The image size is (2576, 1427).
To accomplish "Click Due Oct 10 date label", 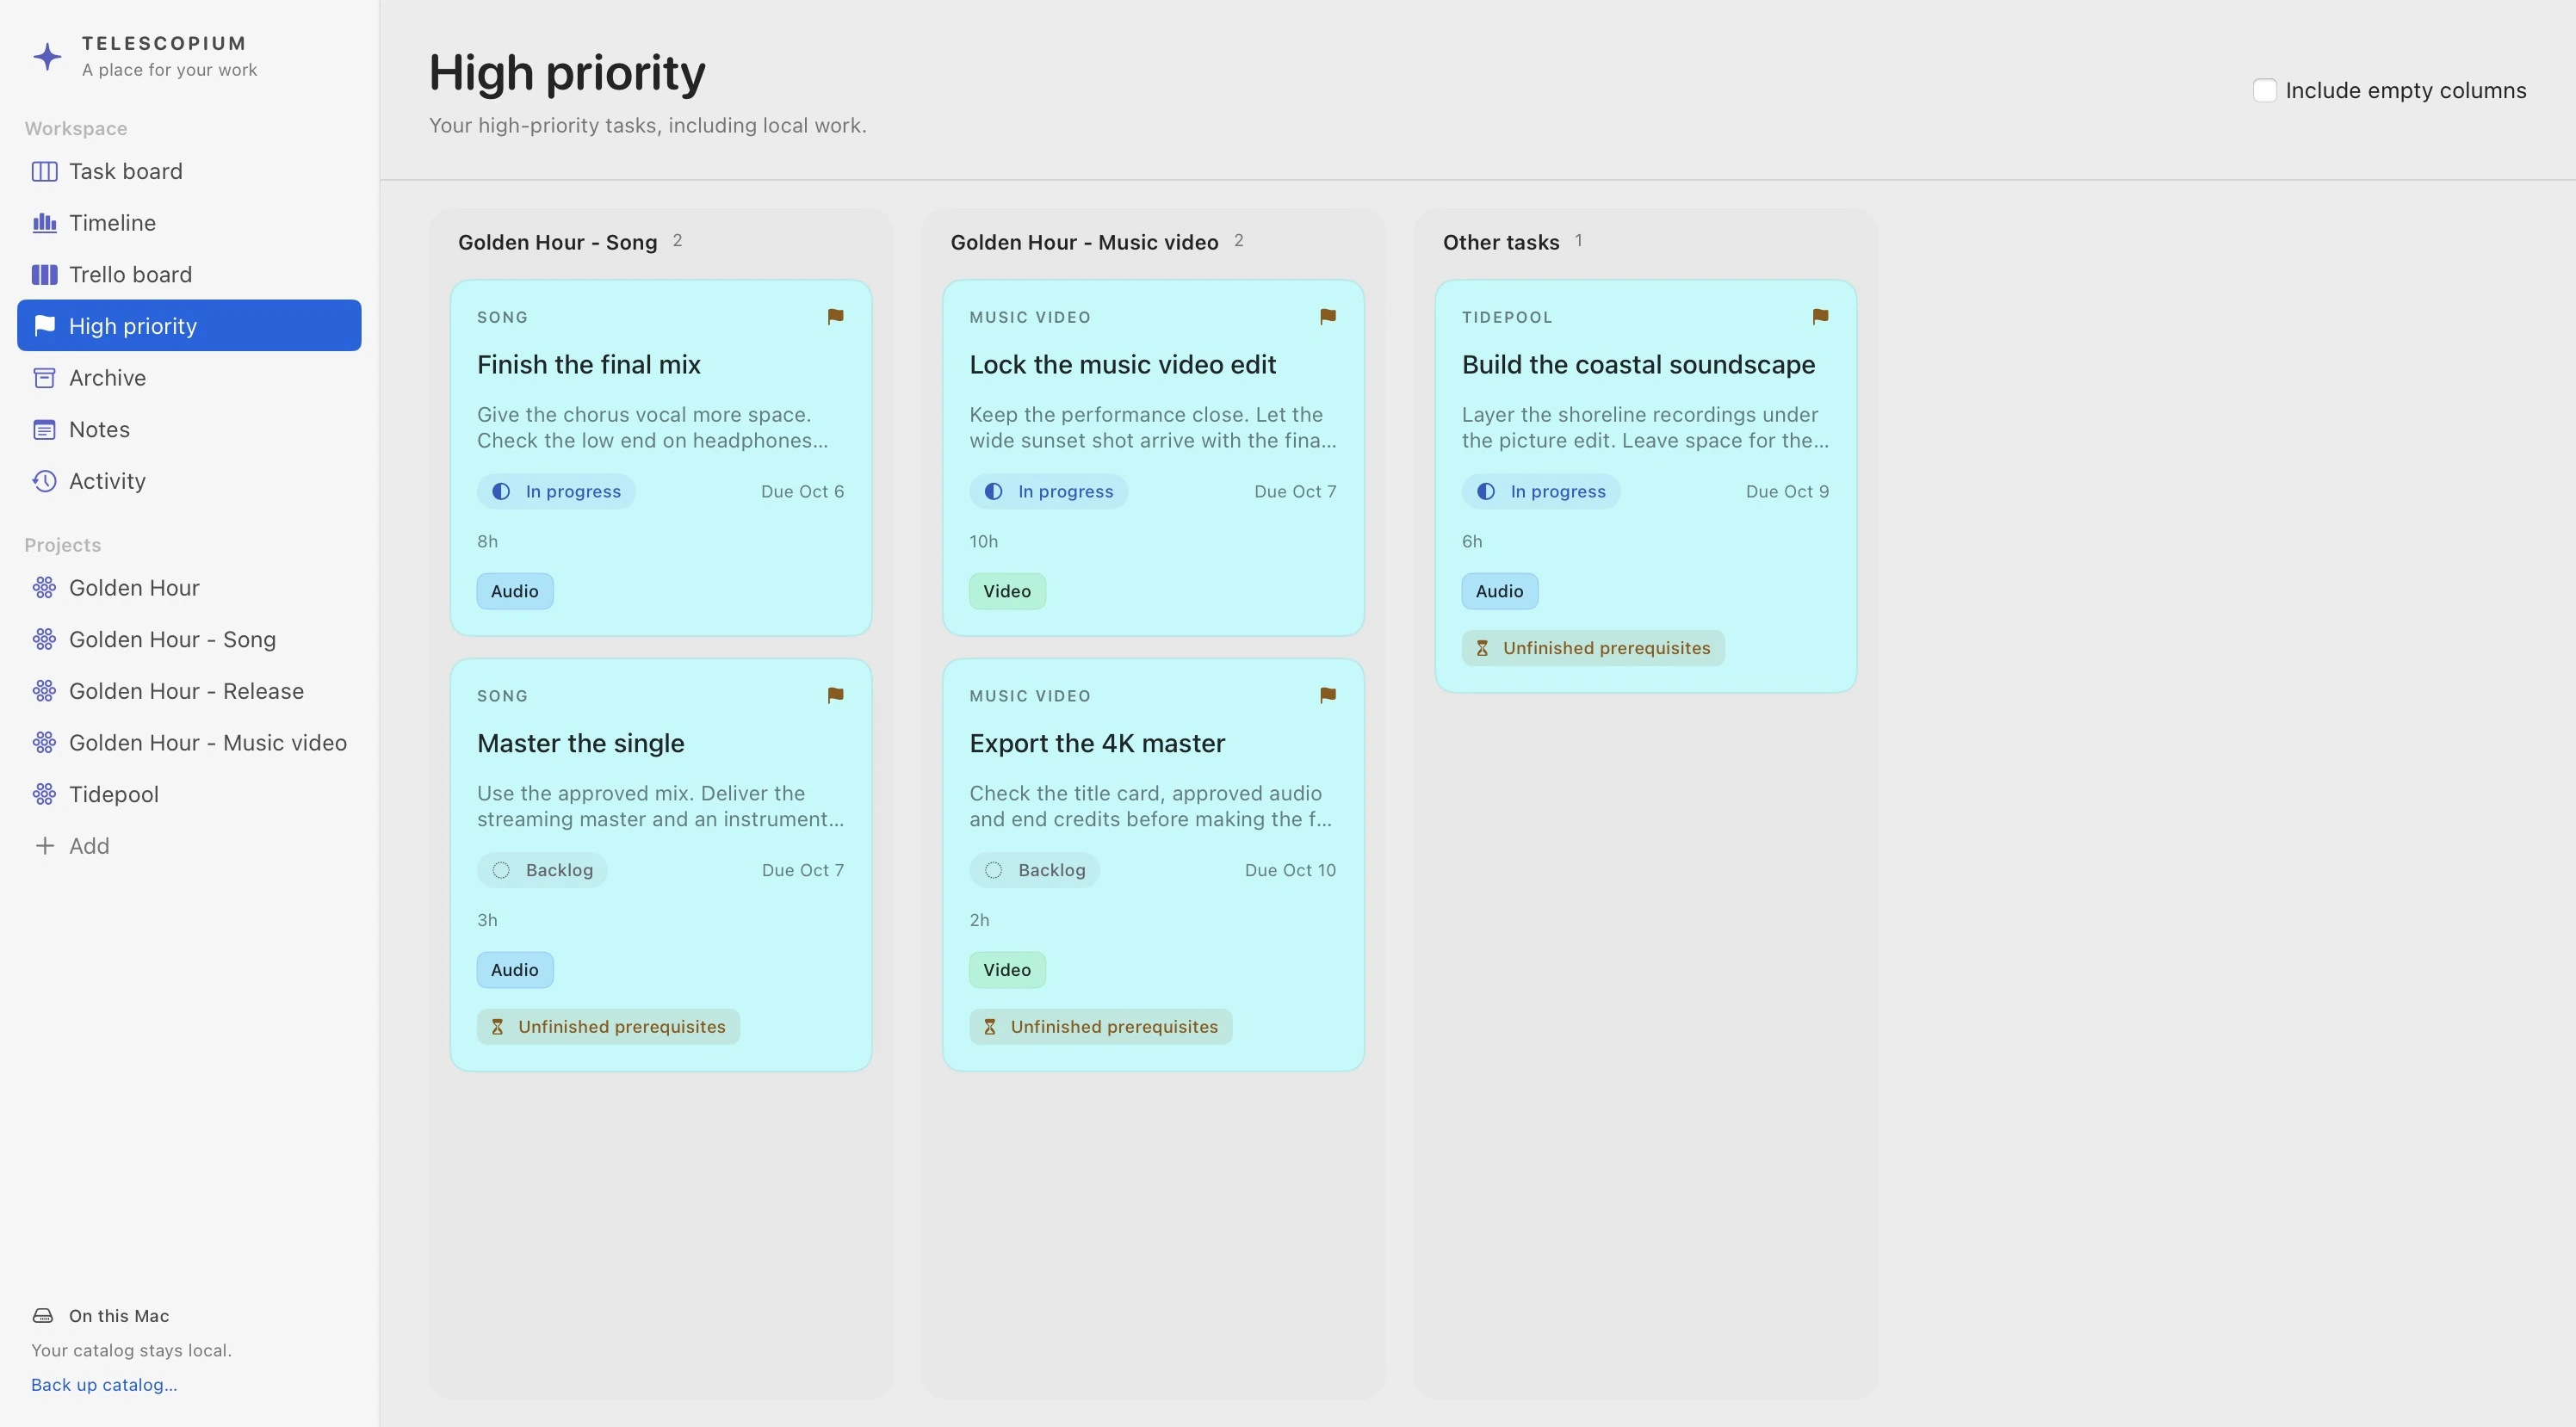I will tap(1290, 870).
